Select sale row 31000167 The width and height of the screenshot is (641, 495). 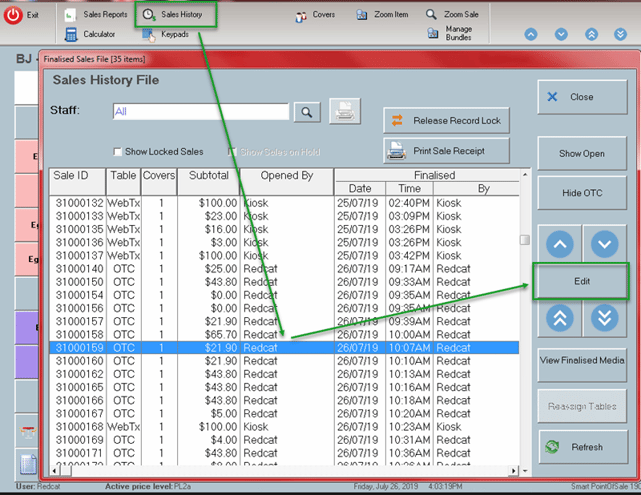tap(284, 414)
